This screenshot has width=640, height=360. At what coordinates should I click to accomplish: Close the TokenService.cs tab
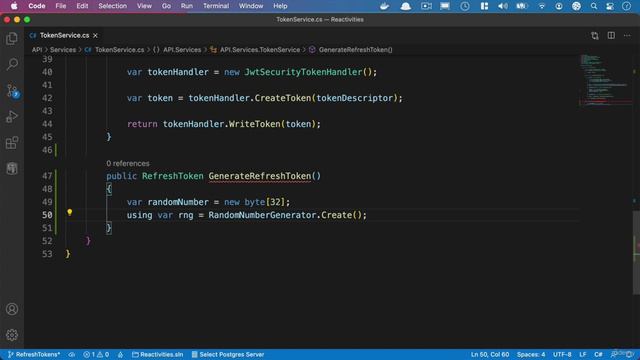(x=95, y=36)
